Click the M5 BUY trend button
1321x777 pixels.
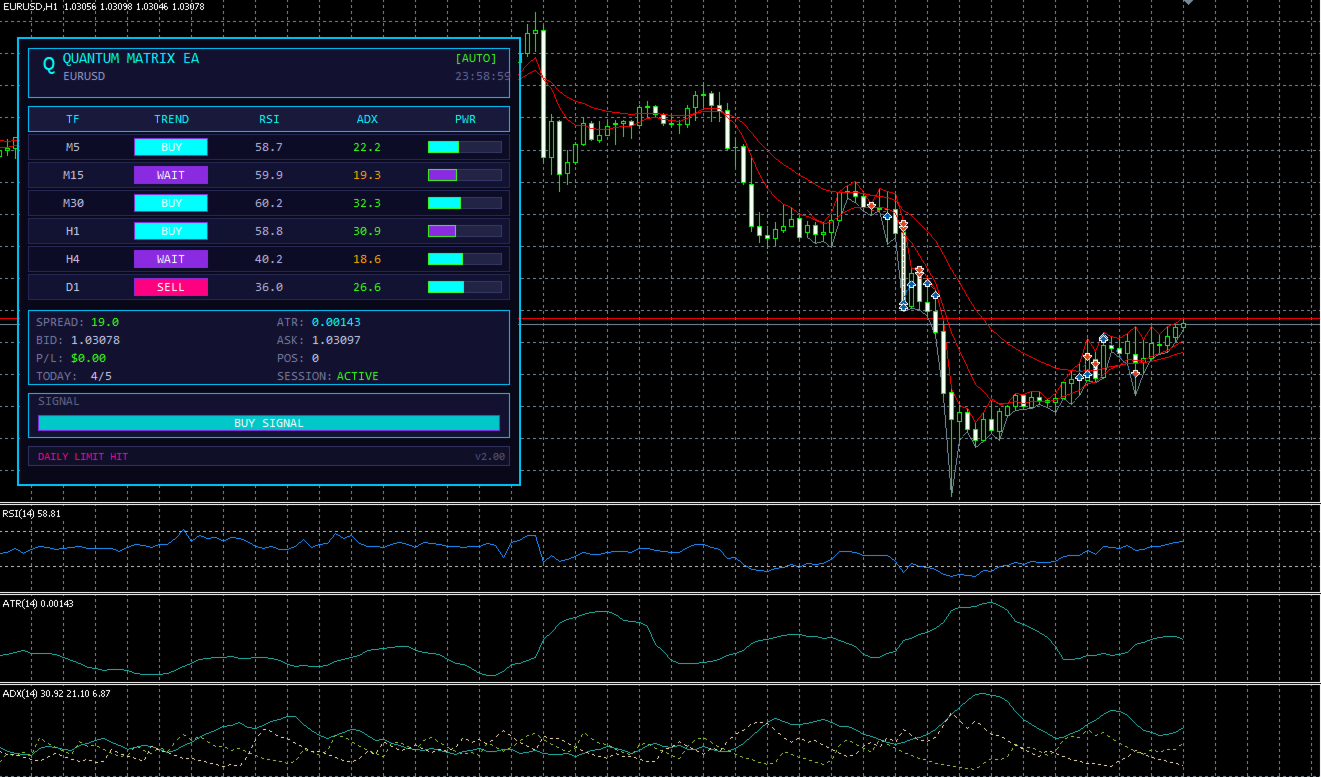(x=171, y=147)
